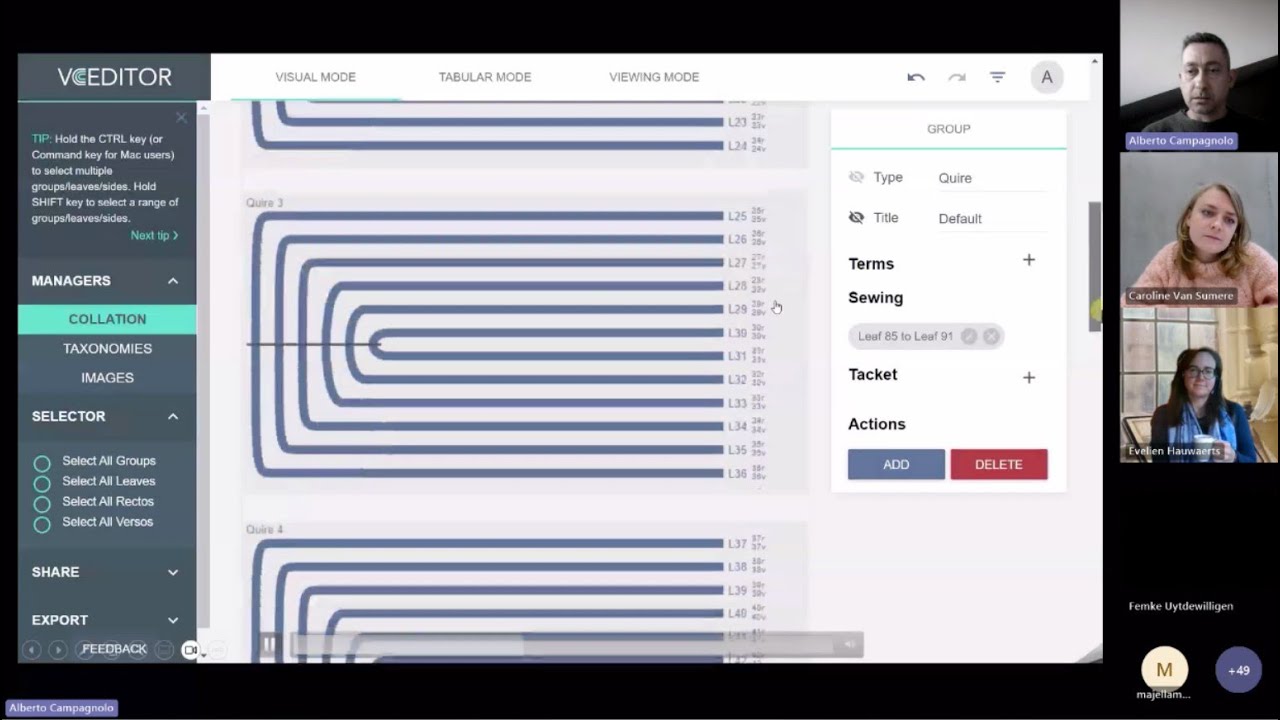The image size is (1280, 720).
Task: Seek on the video progress bar
Action: (x=561, y=645)
